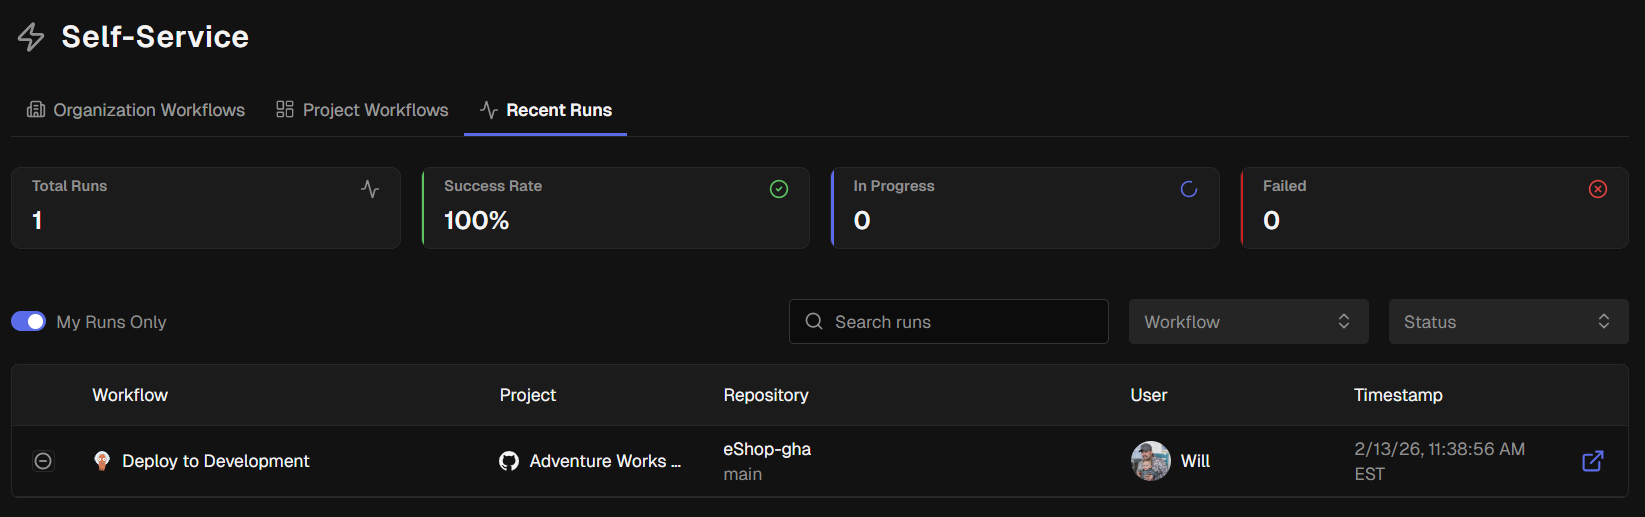
Task: Click the Project column header
Action: (x=528, y=395)
